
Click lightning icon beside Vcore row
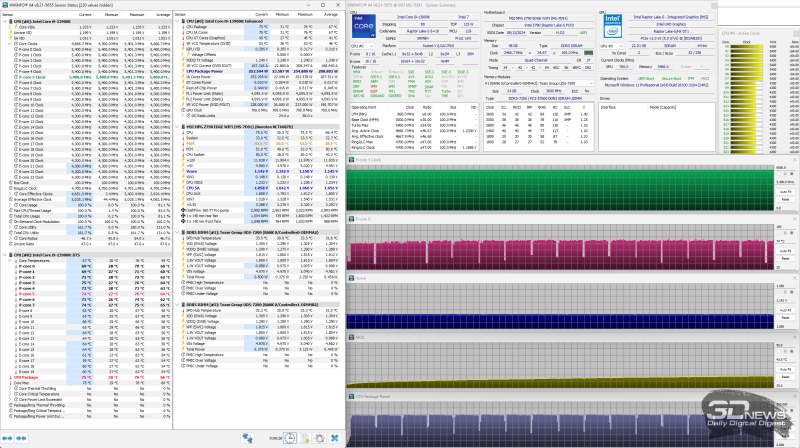tap(184, 171)
